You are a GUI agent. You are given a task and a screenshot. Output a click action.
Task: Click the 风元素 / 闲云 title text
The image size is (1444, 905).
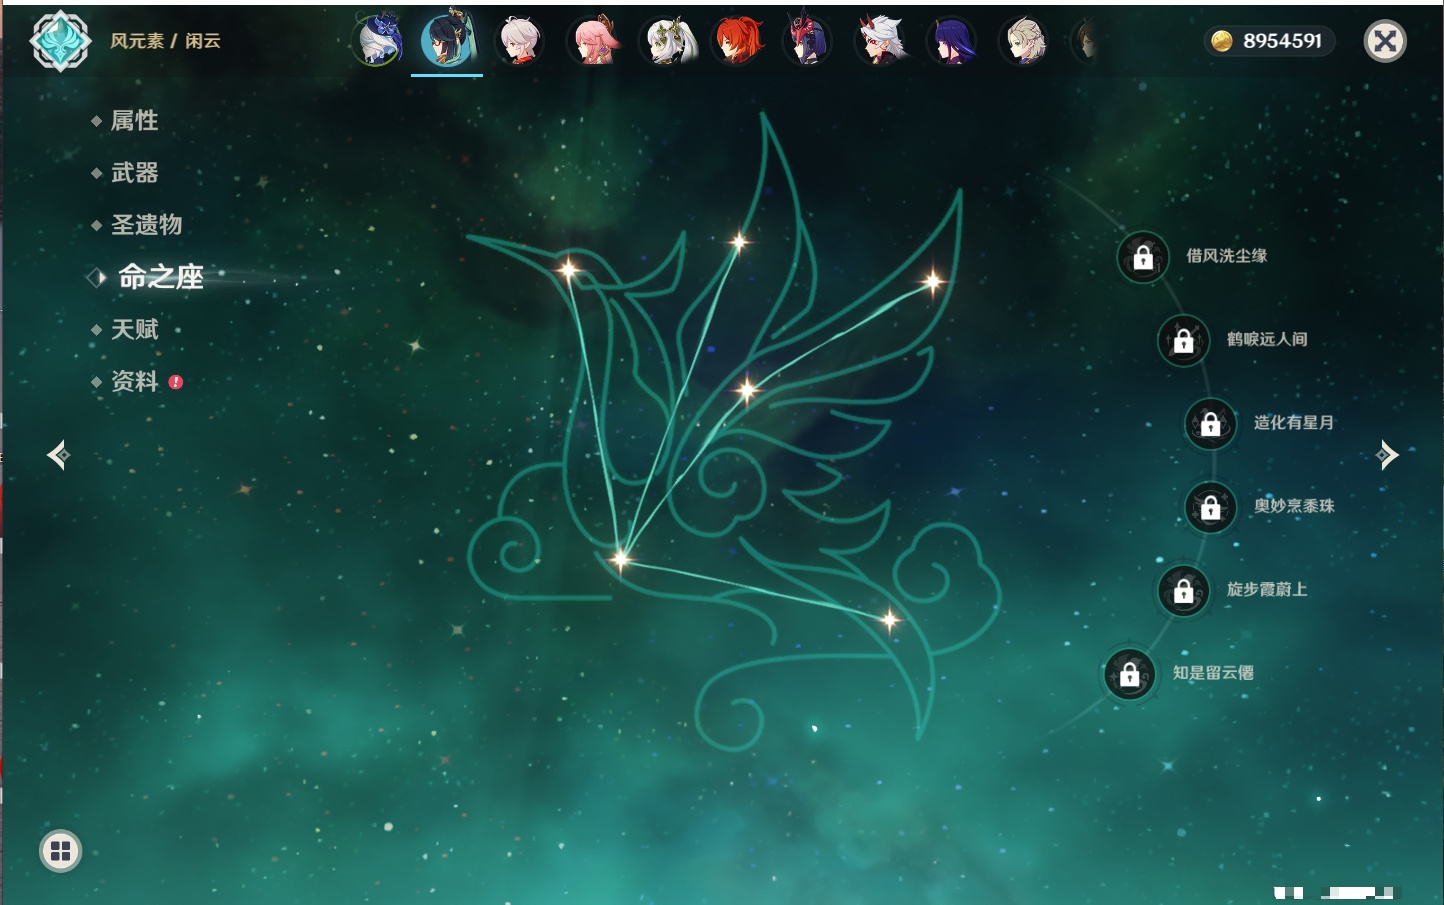click(x=165, y=41)
